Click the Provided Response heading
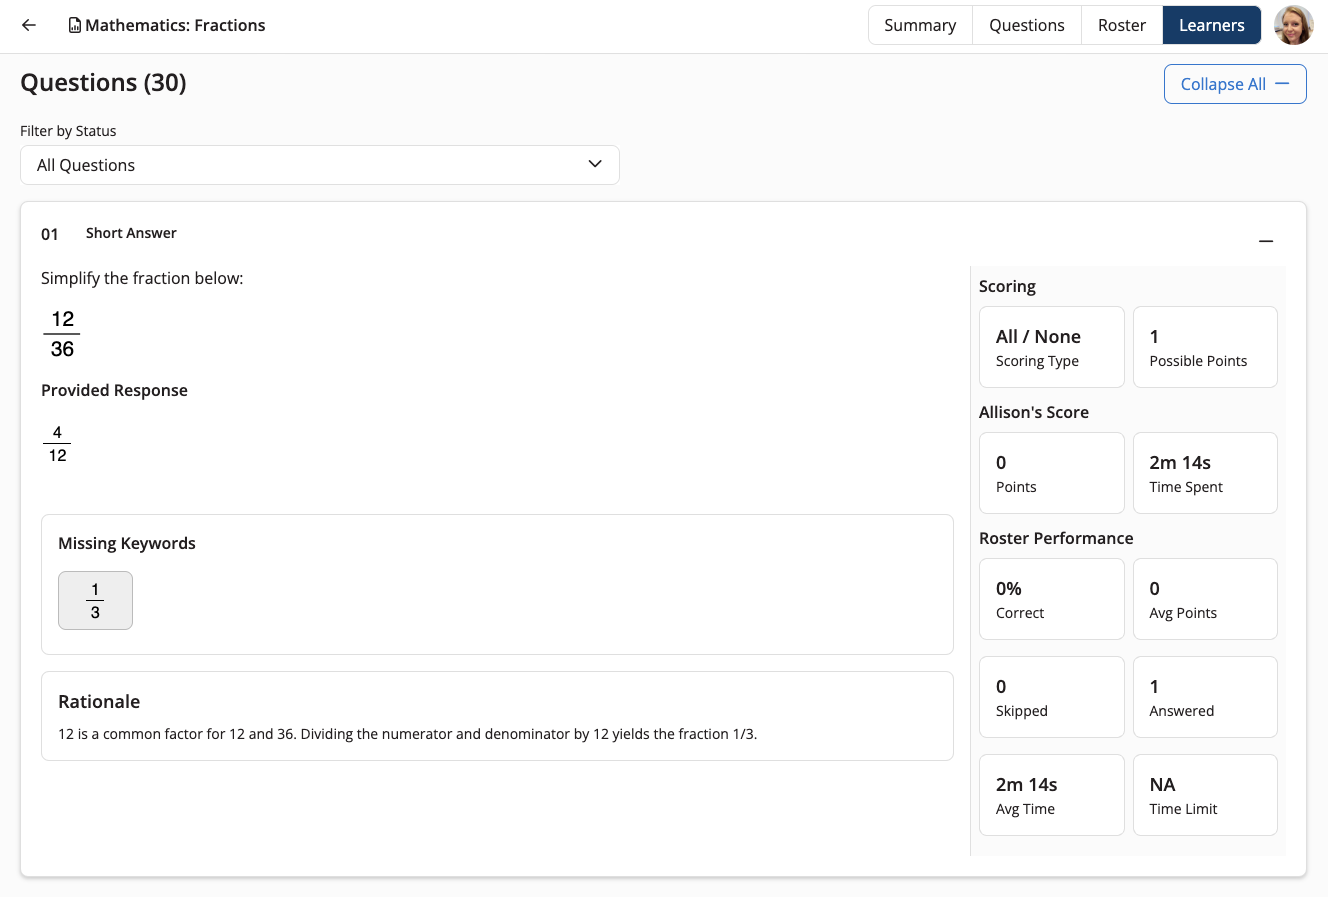The width and height of the screenshot is (1328, 897). 114,390
